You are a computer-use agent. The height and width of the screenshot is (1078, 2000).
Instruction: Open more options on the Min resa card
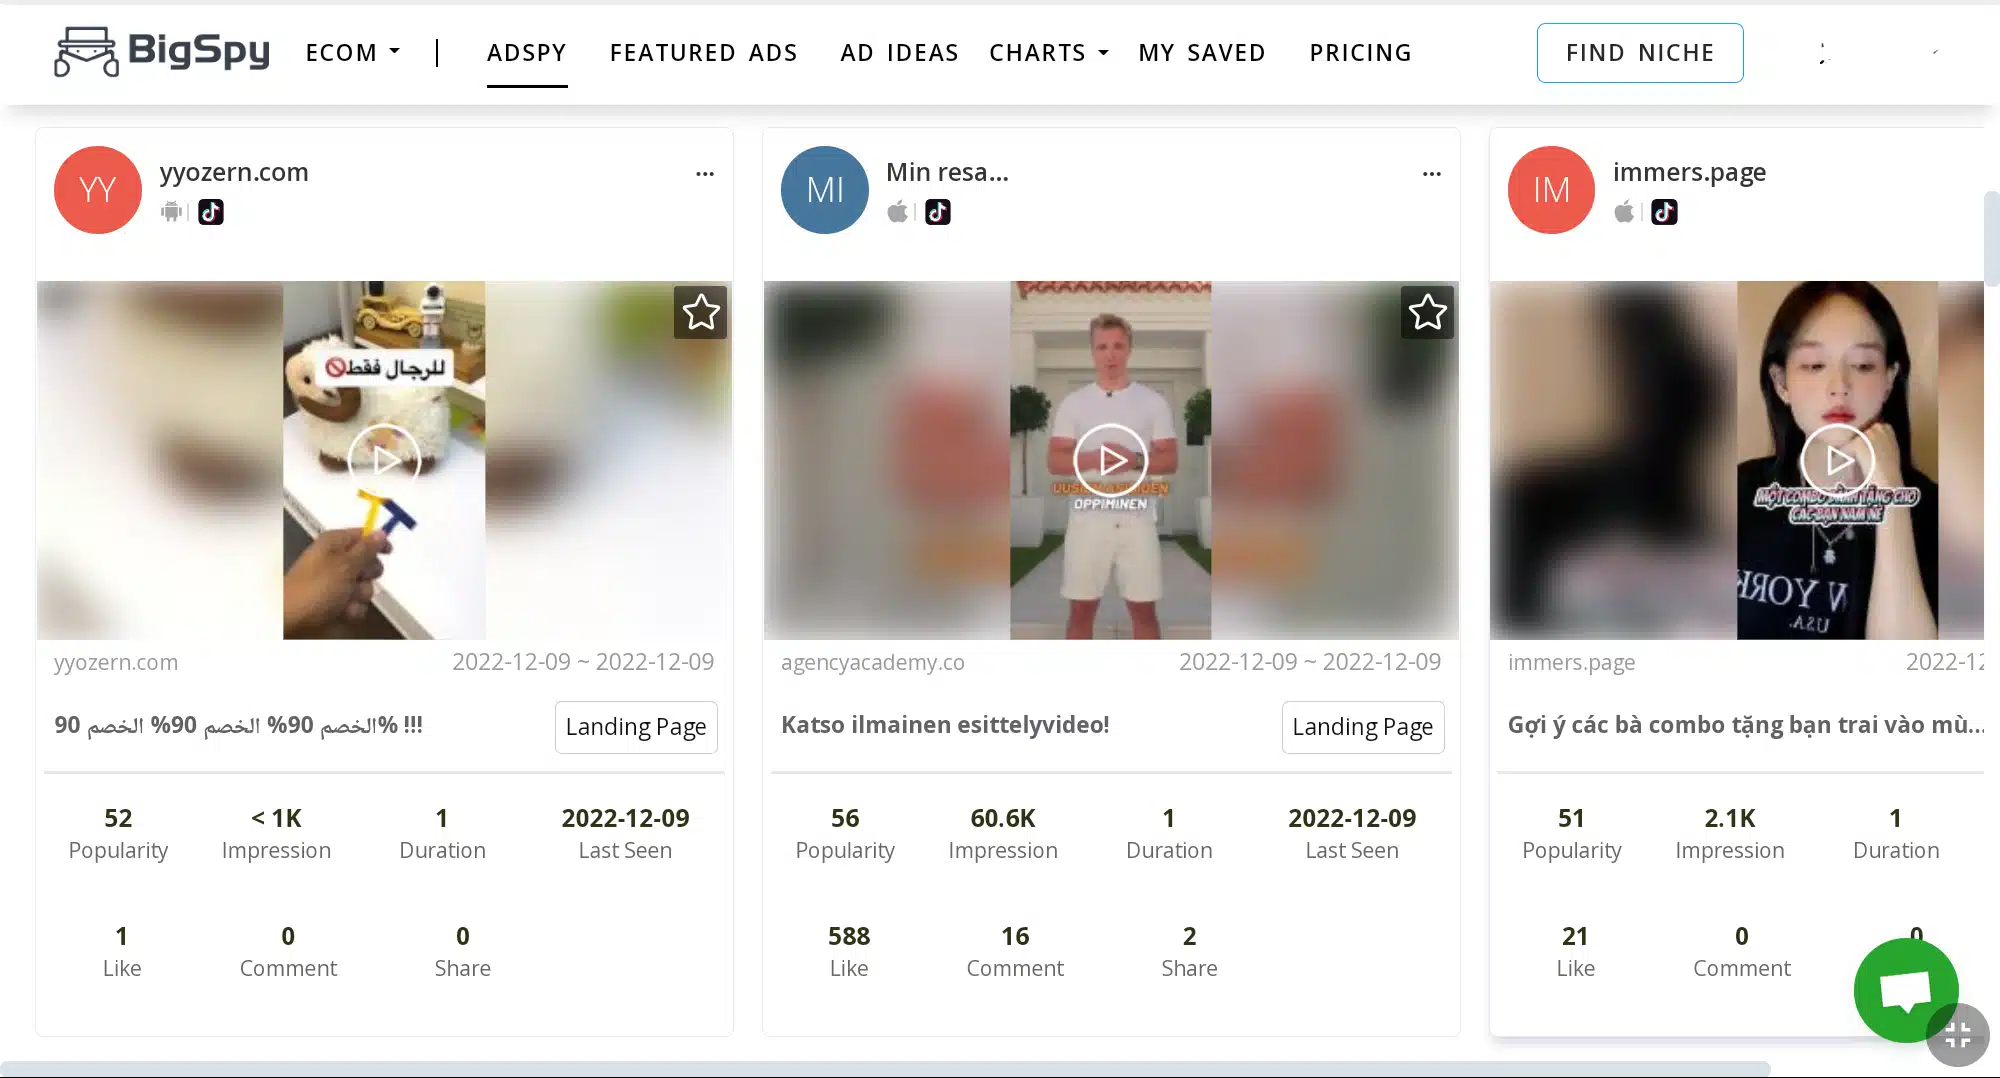[x=1432, y=173]
